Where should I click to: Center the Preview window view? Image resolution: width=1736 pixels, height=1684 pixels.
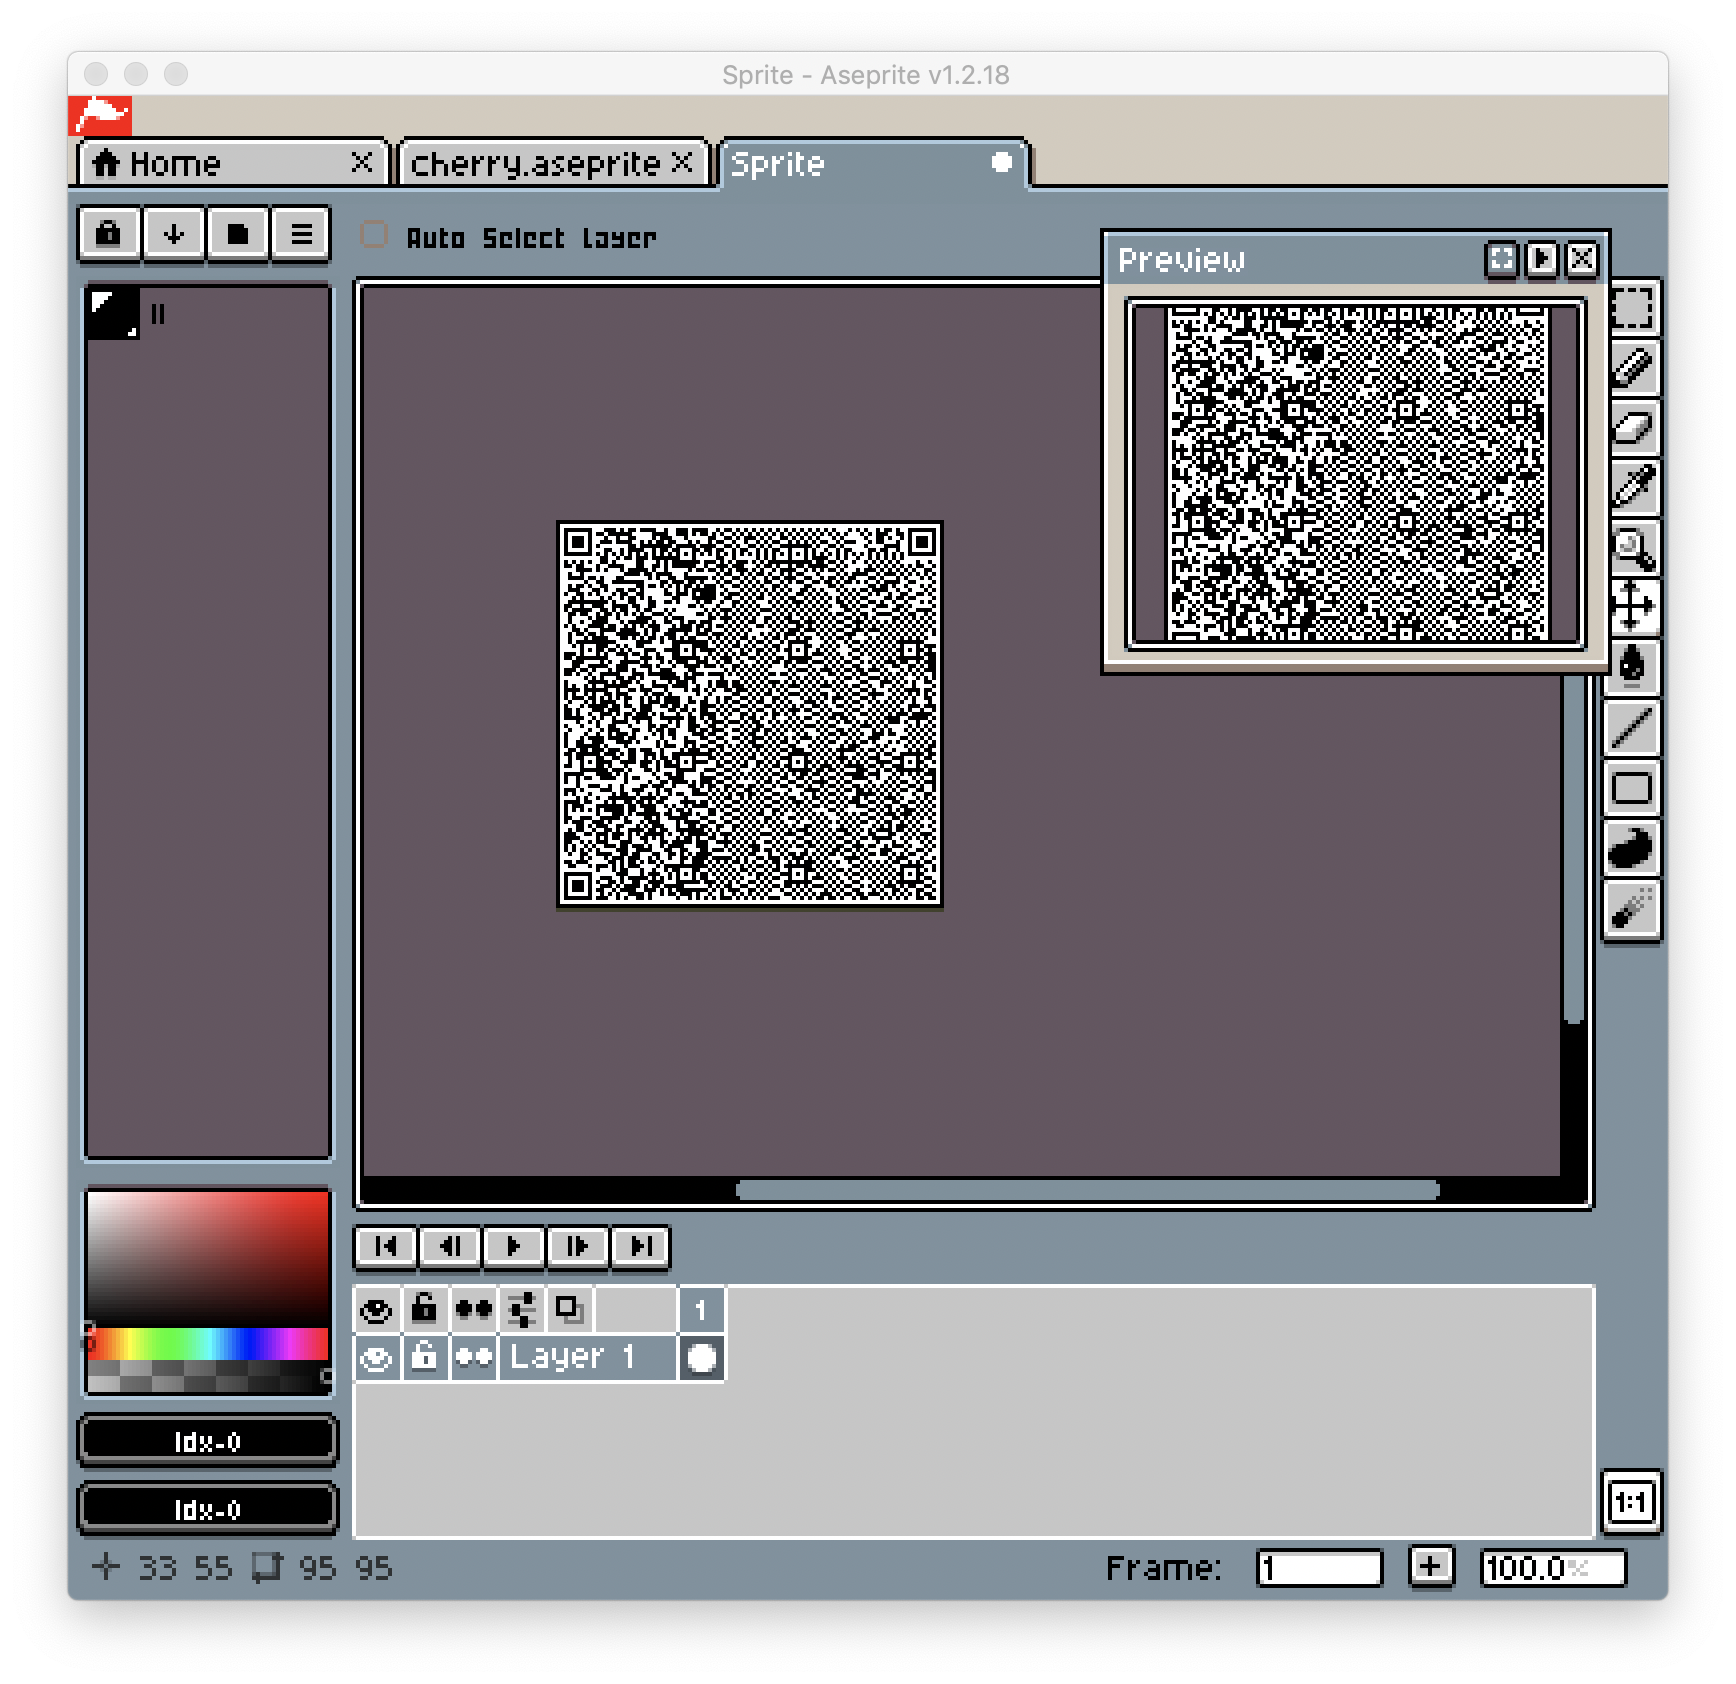click(1501, 260)
